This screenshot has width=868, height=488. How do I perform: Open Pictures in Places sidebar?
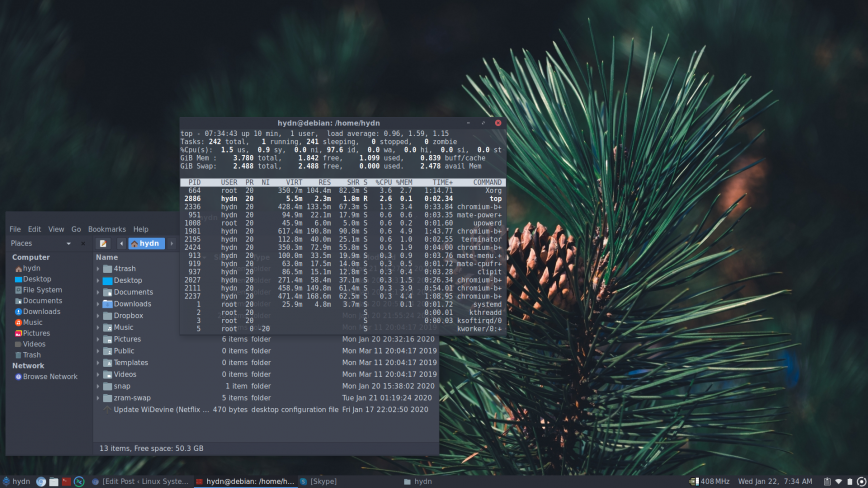[33, 333]
